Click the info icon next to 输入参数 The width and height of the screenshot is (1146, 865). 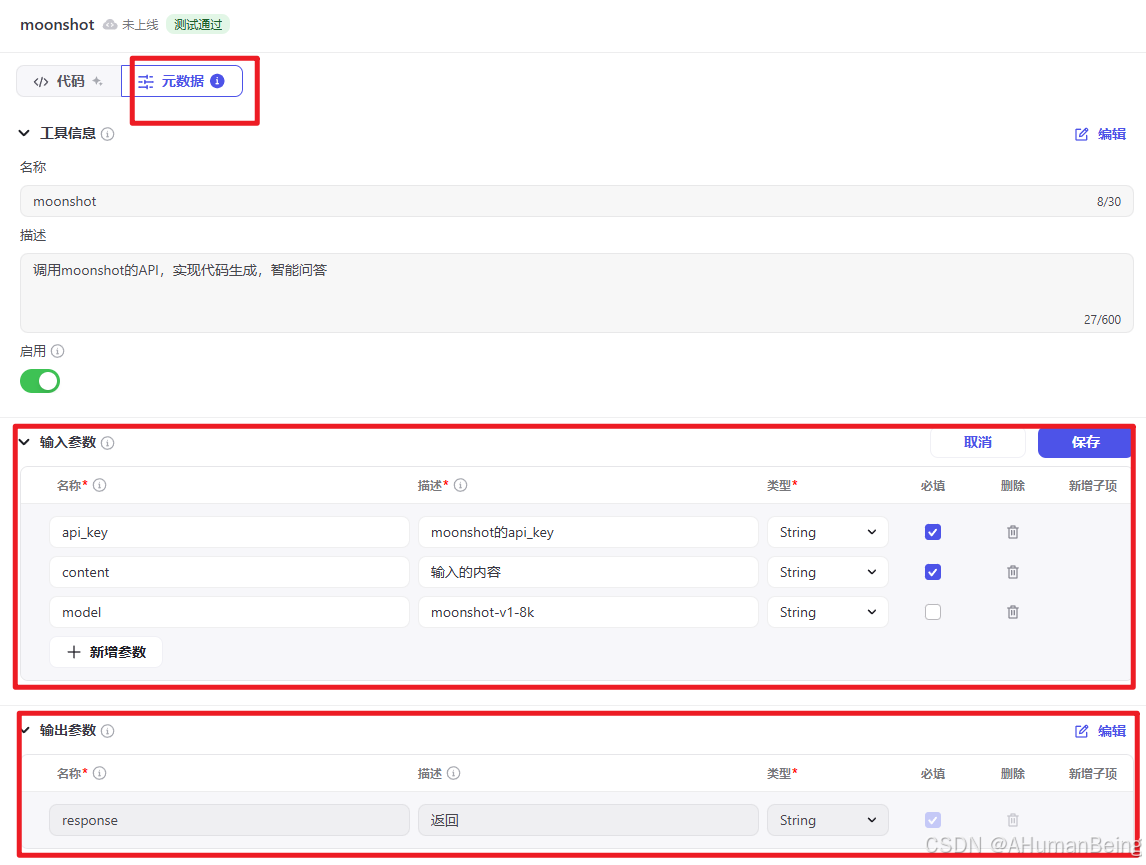click(108, 442)
